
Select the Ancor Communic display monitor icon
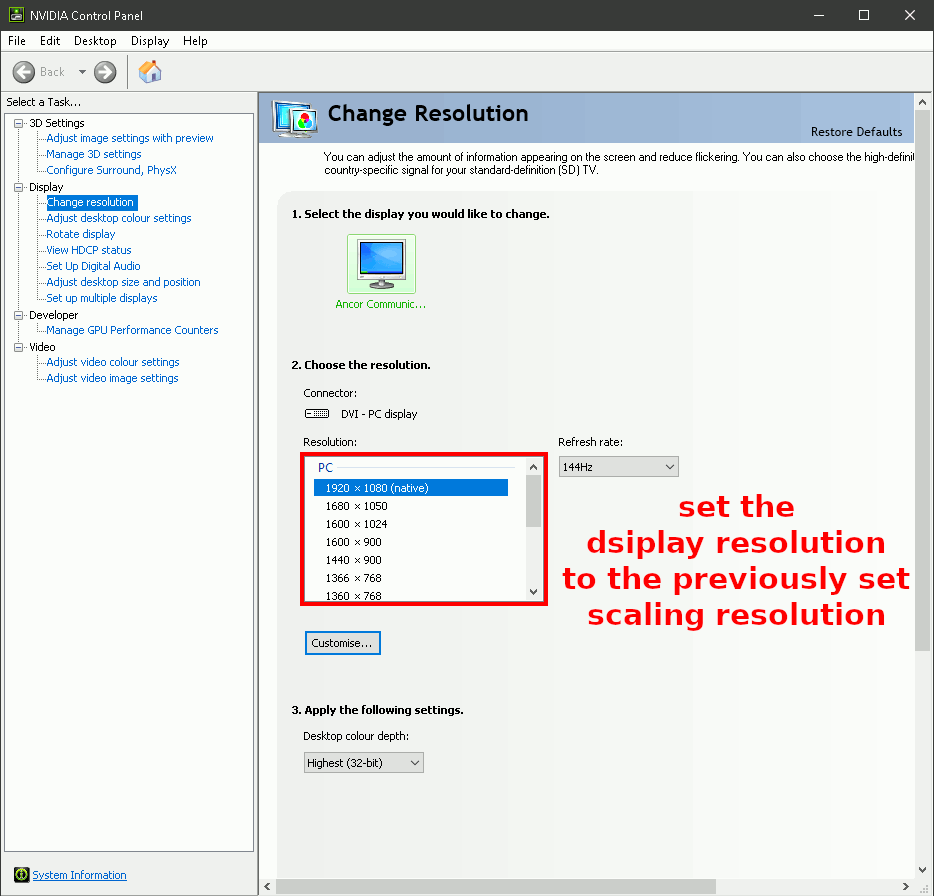click(381, 263)
